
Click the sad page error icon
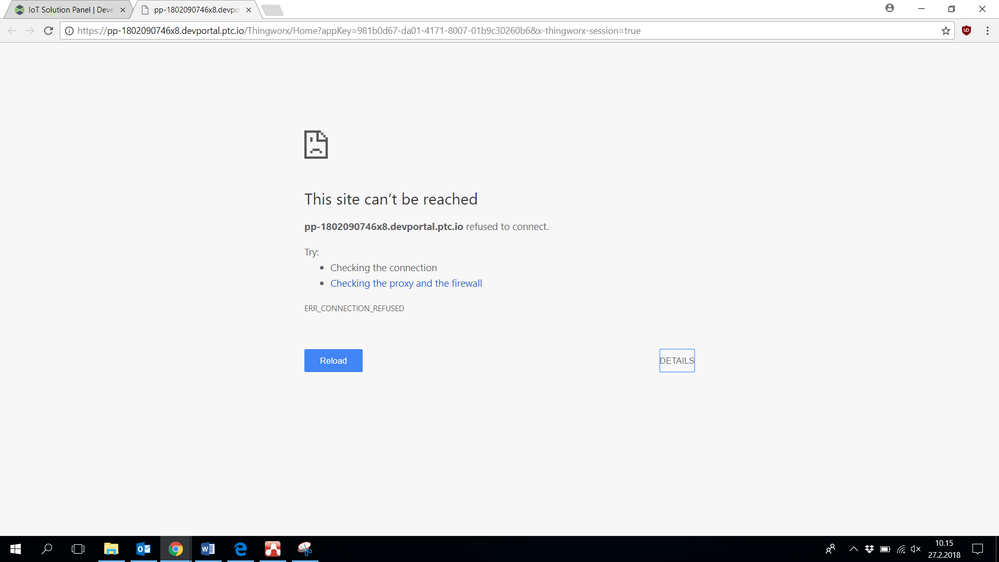click(x=316, y=145)
